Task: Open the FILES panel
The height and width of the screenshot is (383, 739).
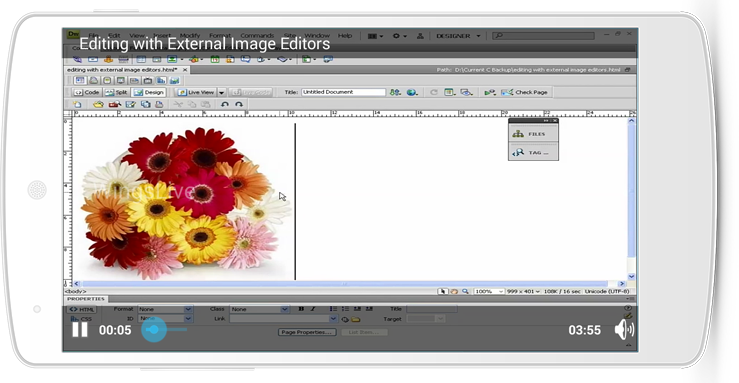Action: coord(533,134)
